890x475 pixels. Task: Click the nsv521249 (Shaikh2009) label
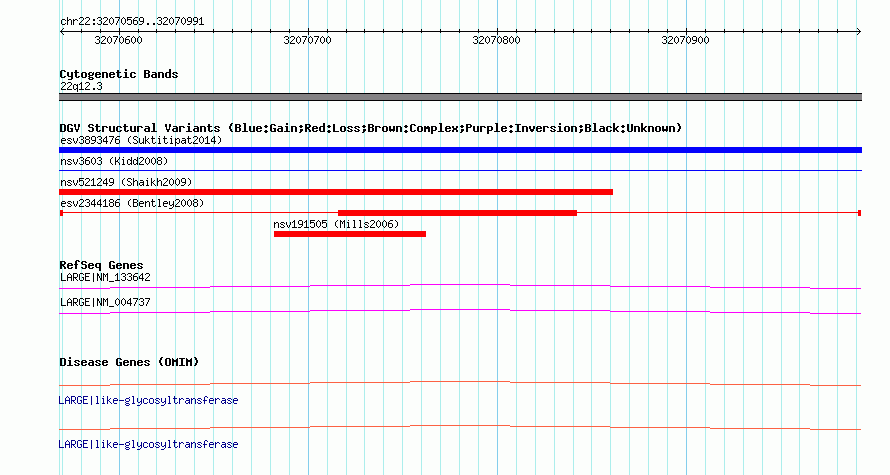[126, 182]
